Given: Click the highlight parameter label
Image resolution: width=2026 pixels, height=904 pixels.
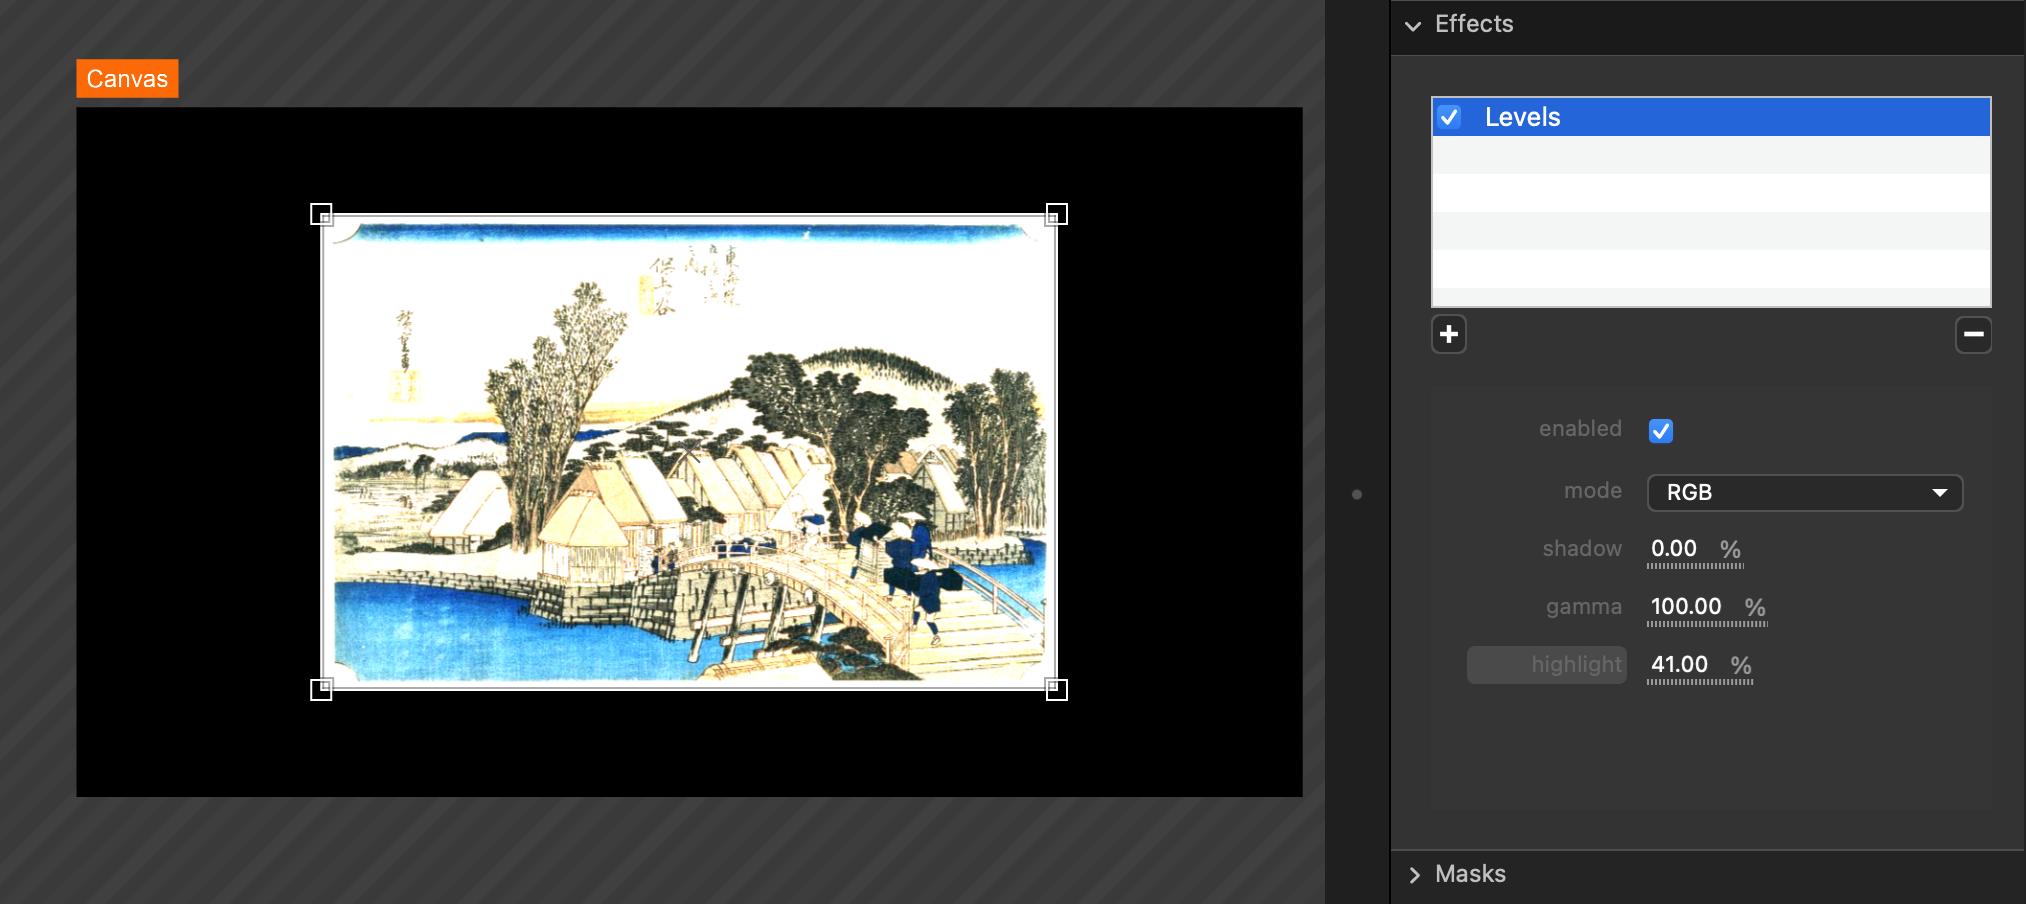Looking at the screenshot, I should point(1575,665).
